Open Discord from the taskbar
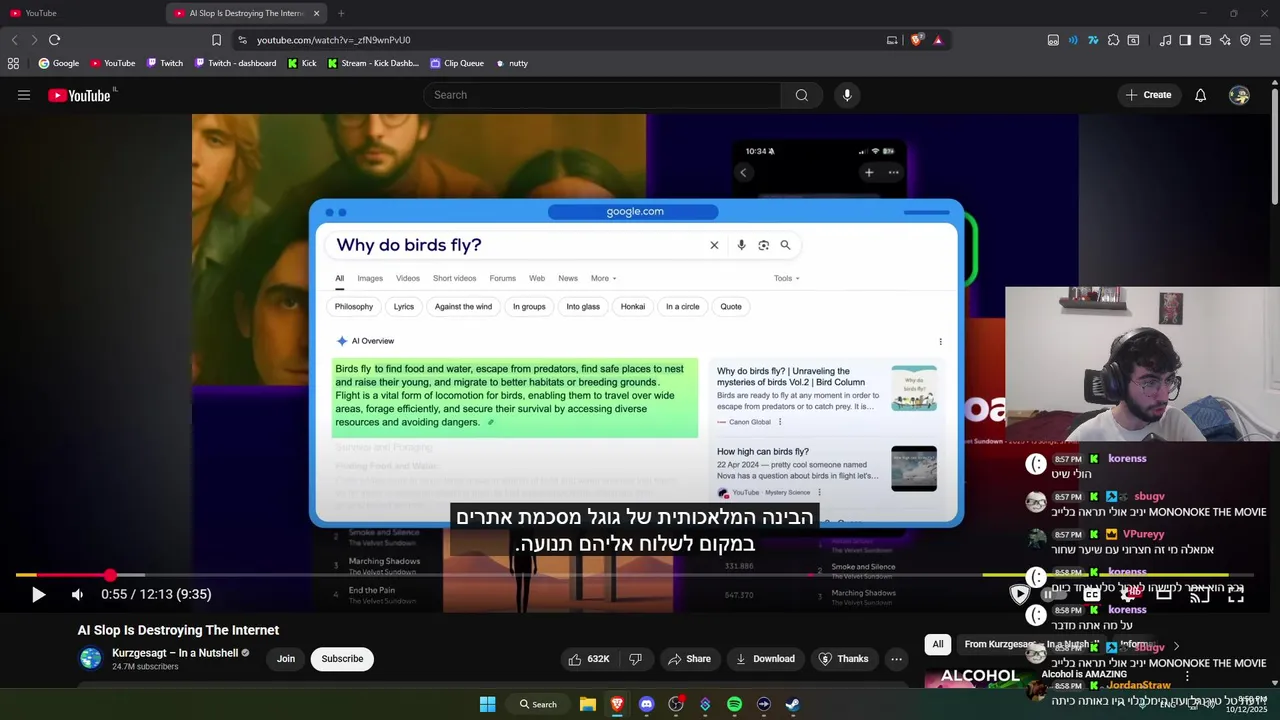The image size is (1280, 720). [646, 704]
